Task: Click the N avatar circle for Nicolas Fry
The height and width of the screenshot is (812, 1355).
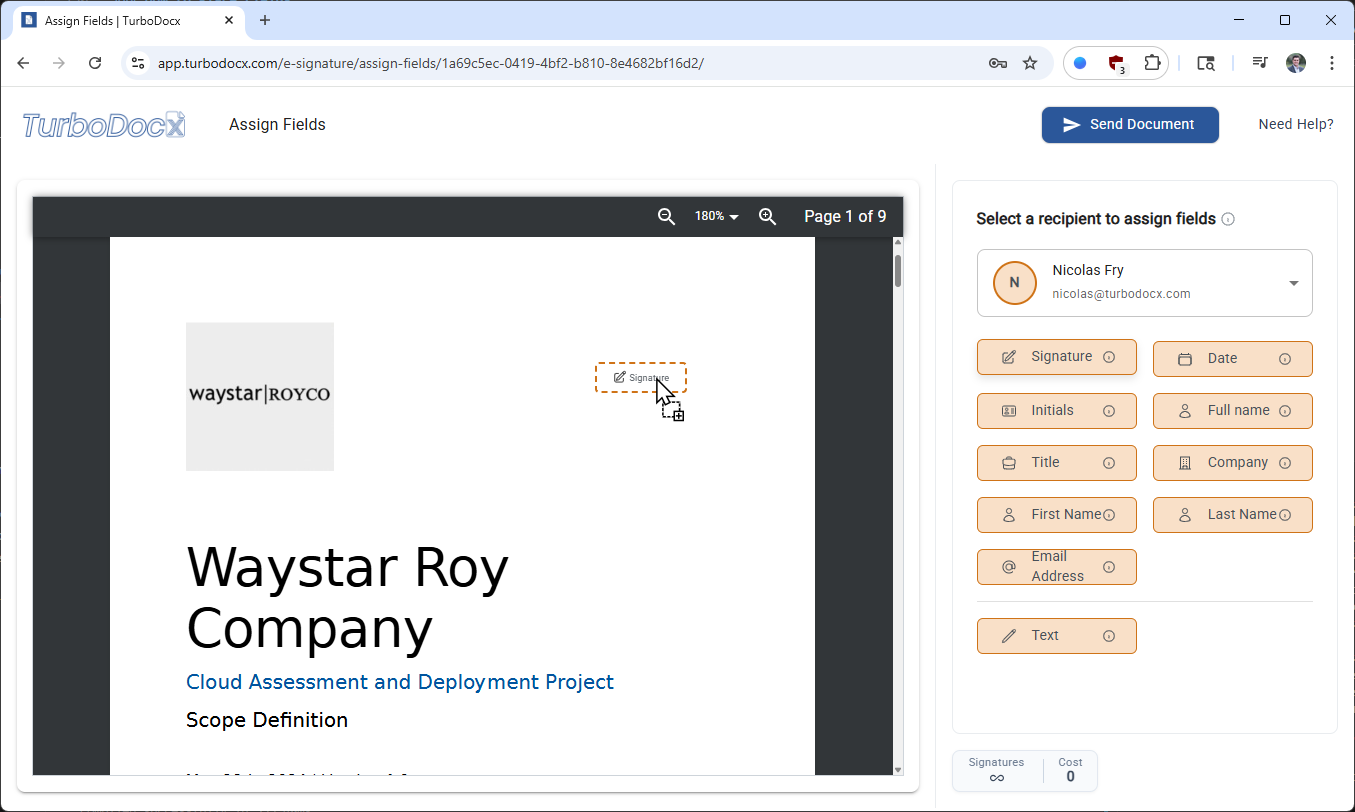Action: pyautogui.click(x=1014, y=283)
